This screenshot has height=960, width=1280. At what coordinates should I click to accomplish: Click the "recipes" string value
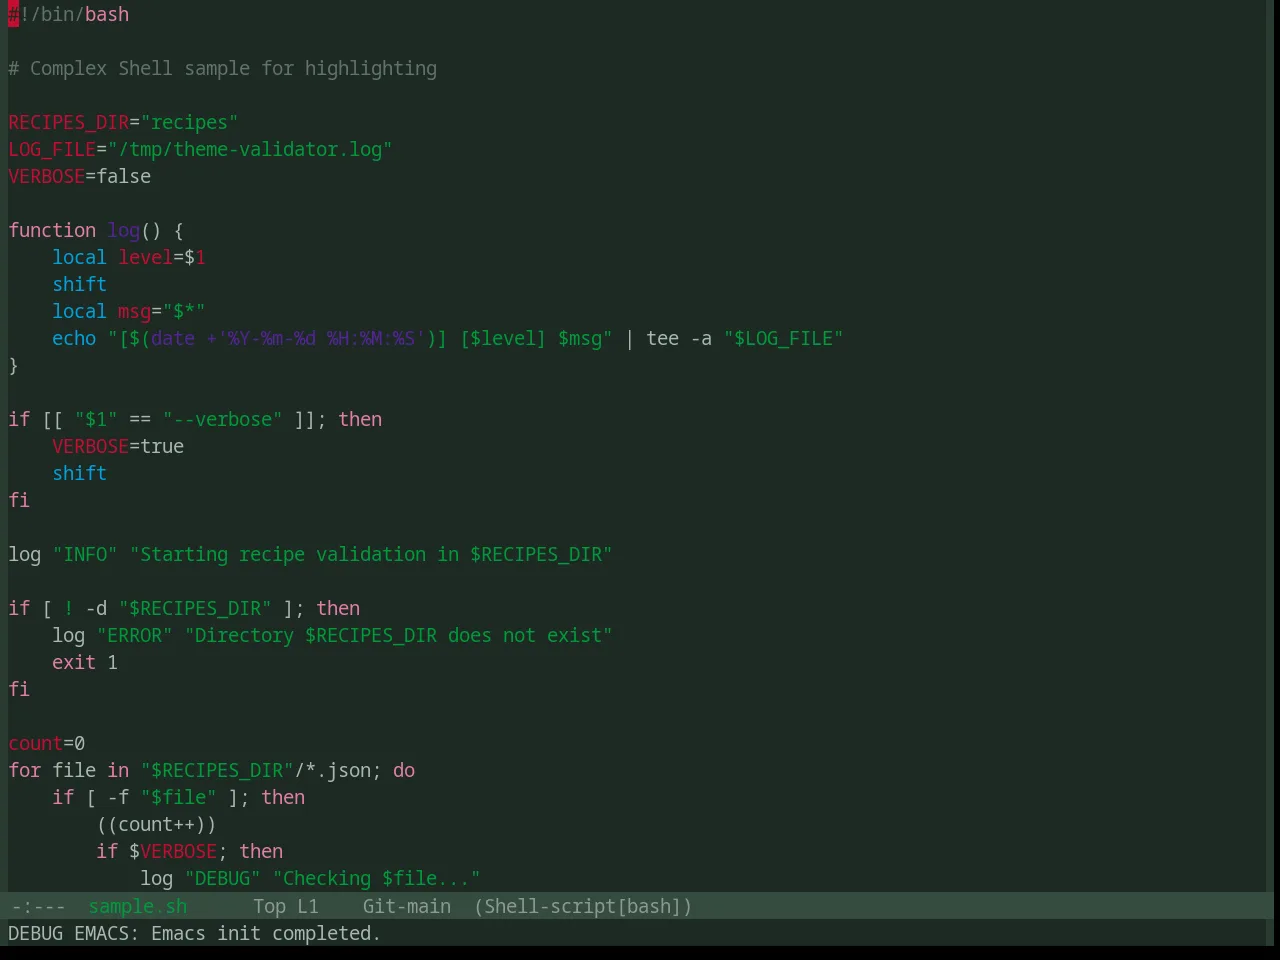(190, 123)
